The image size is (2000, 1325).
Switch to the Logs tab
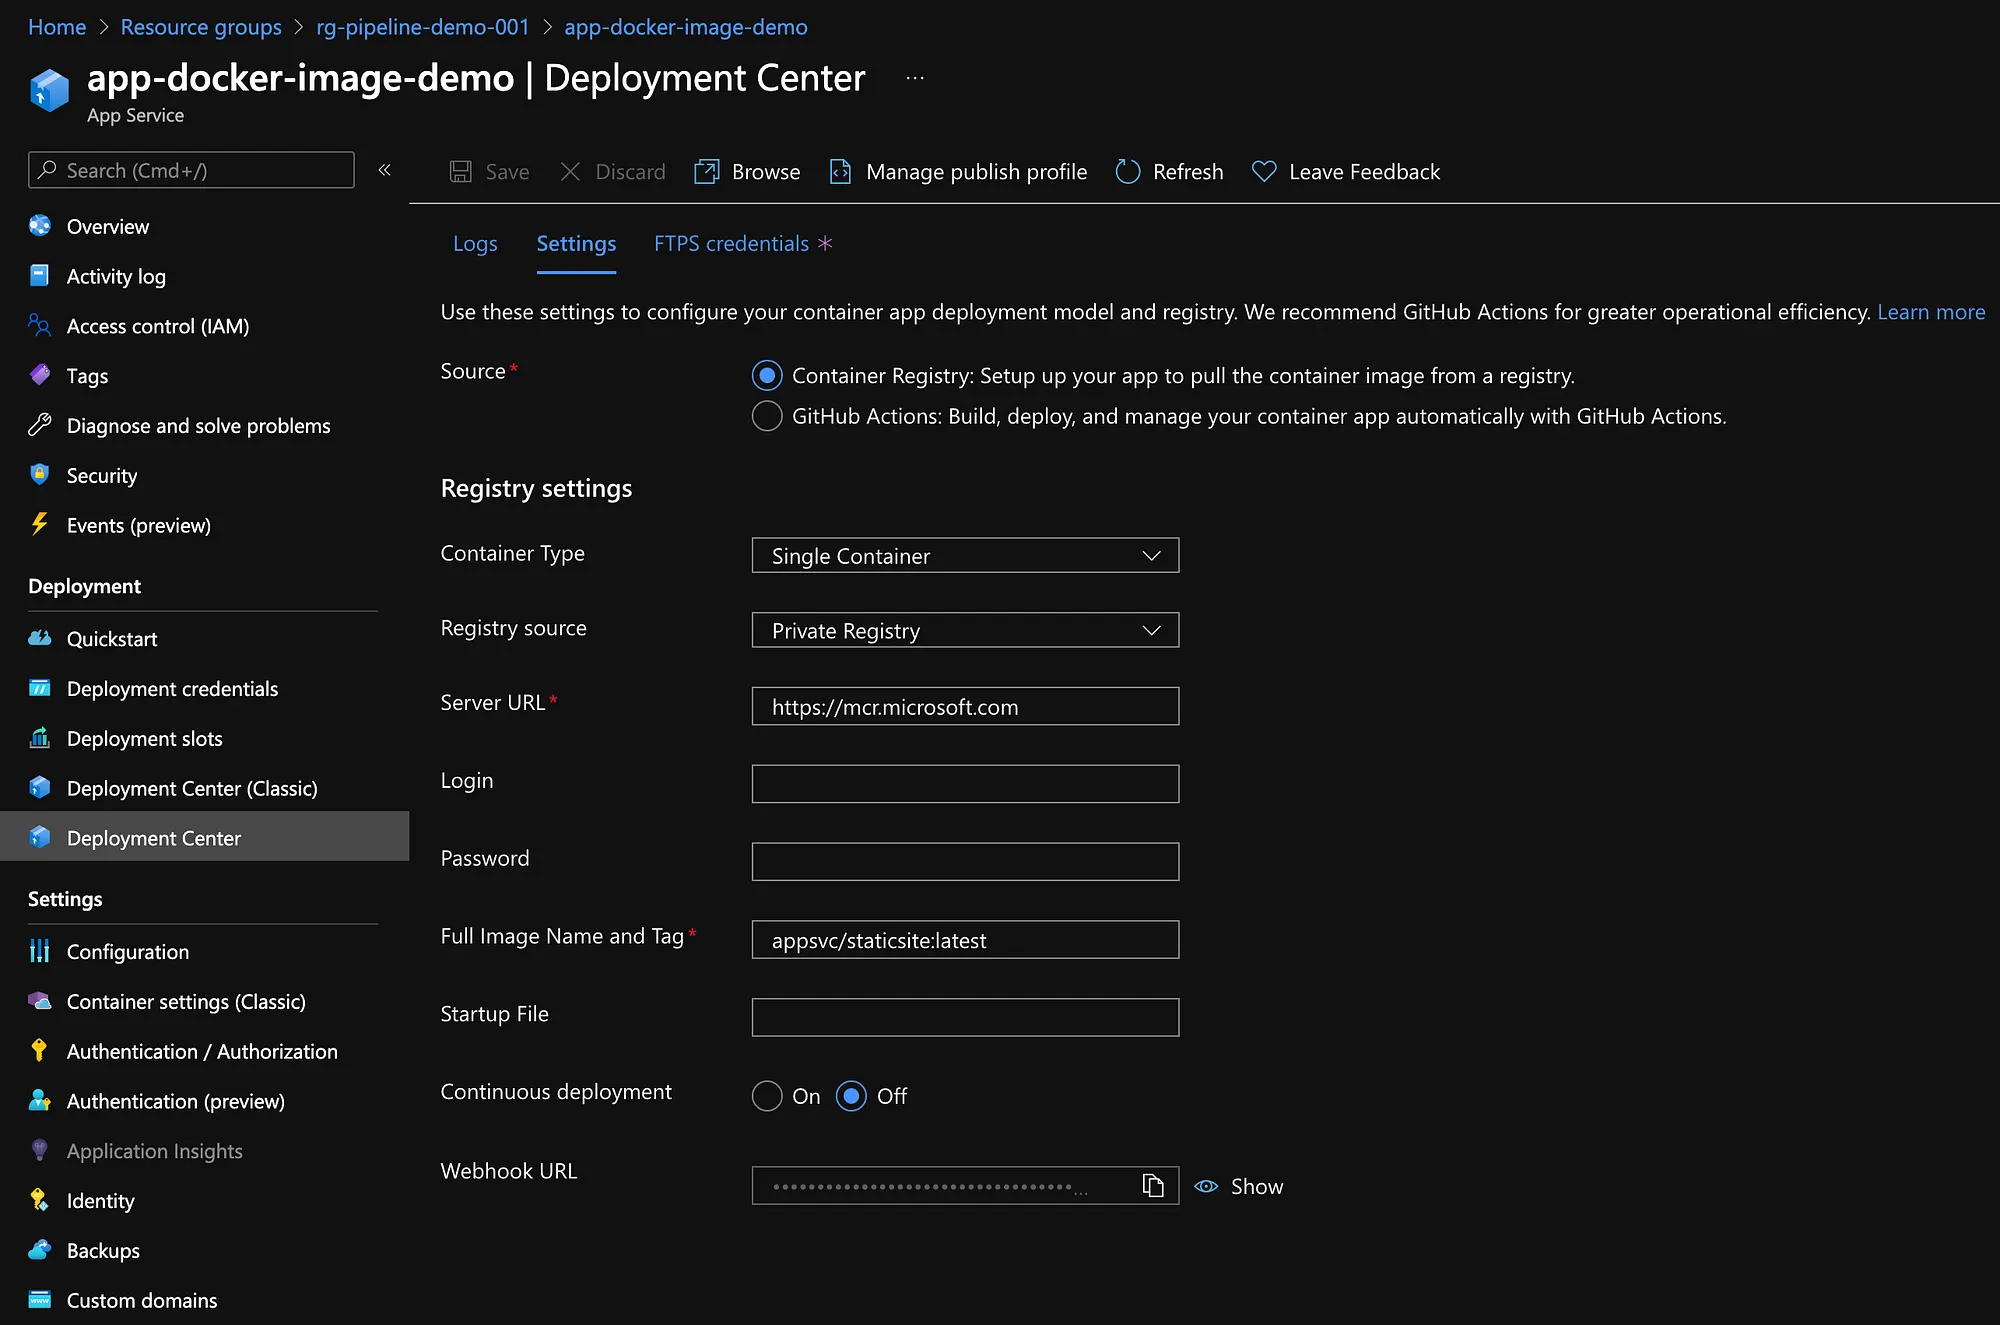[x=475, y=244]
